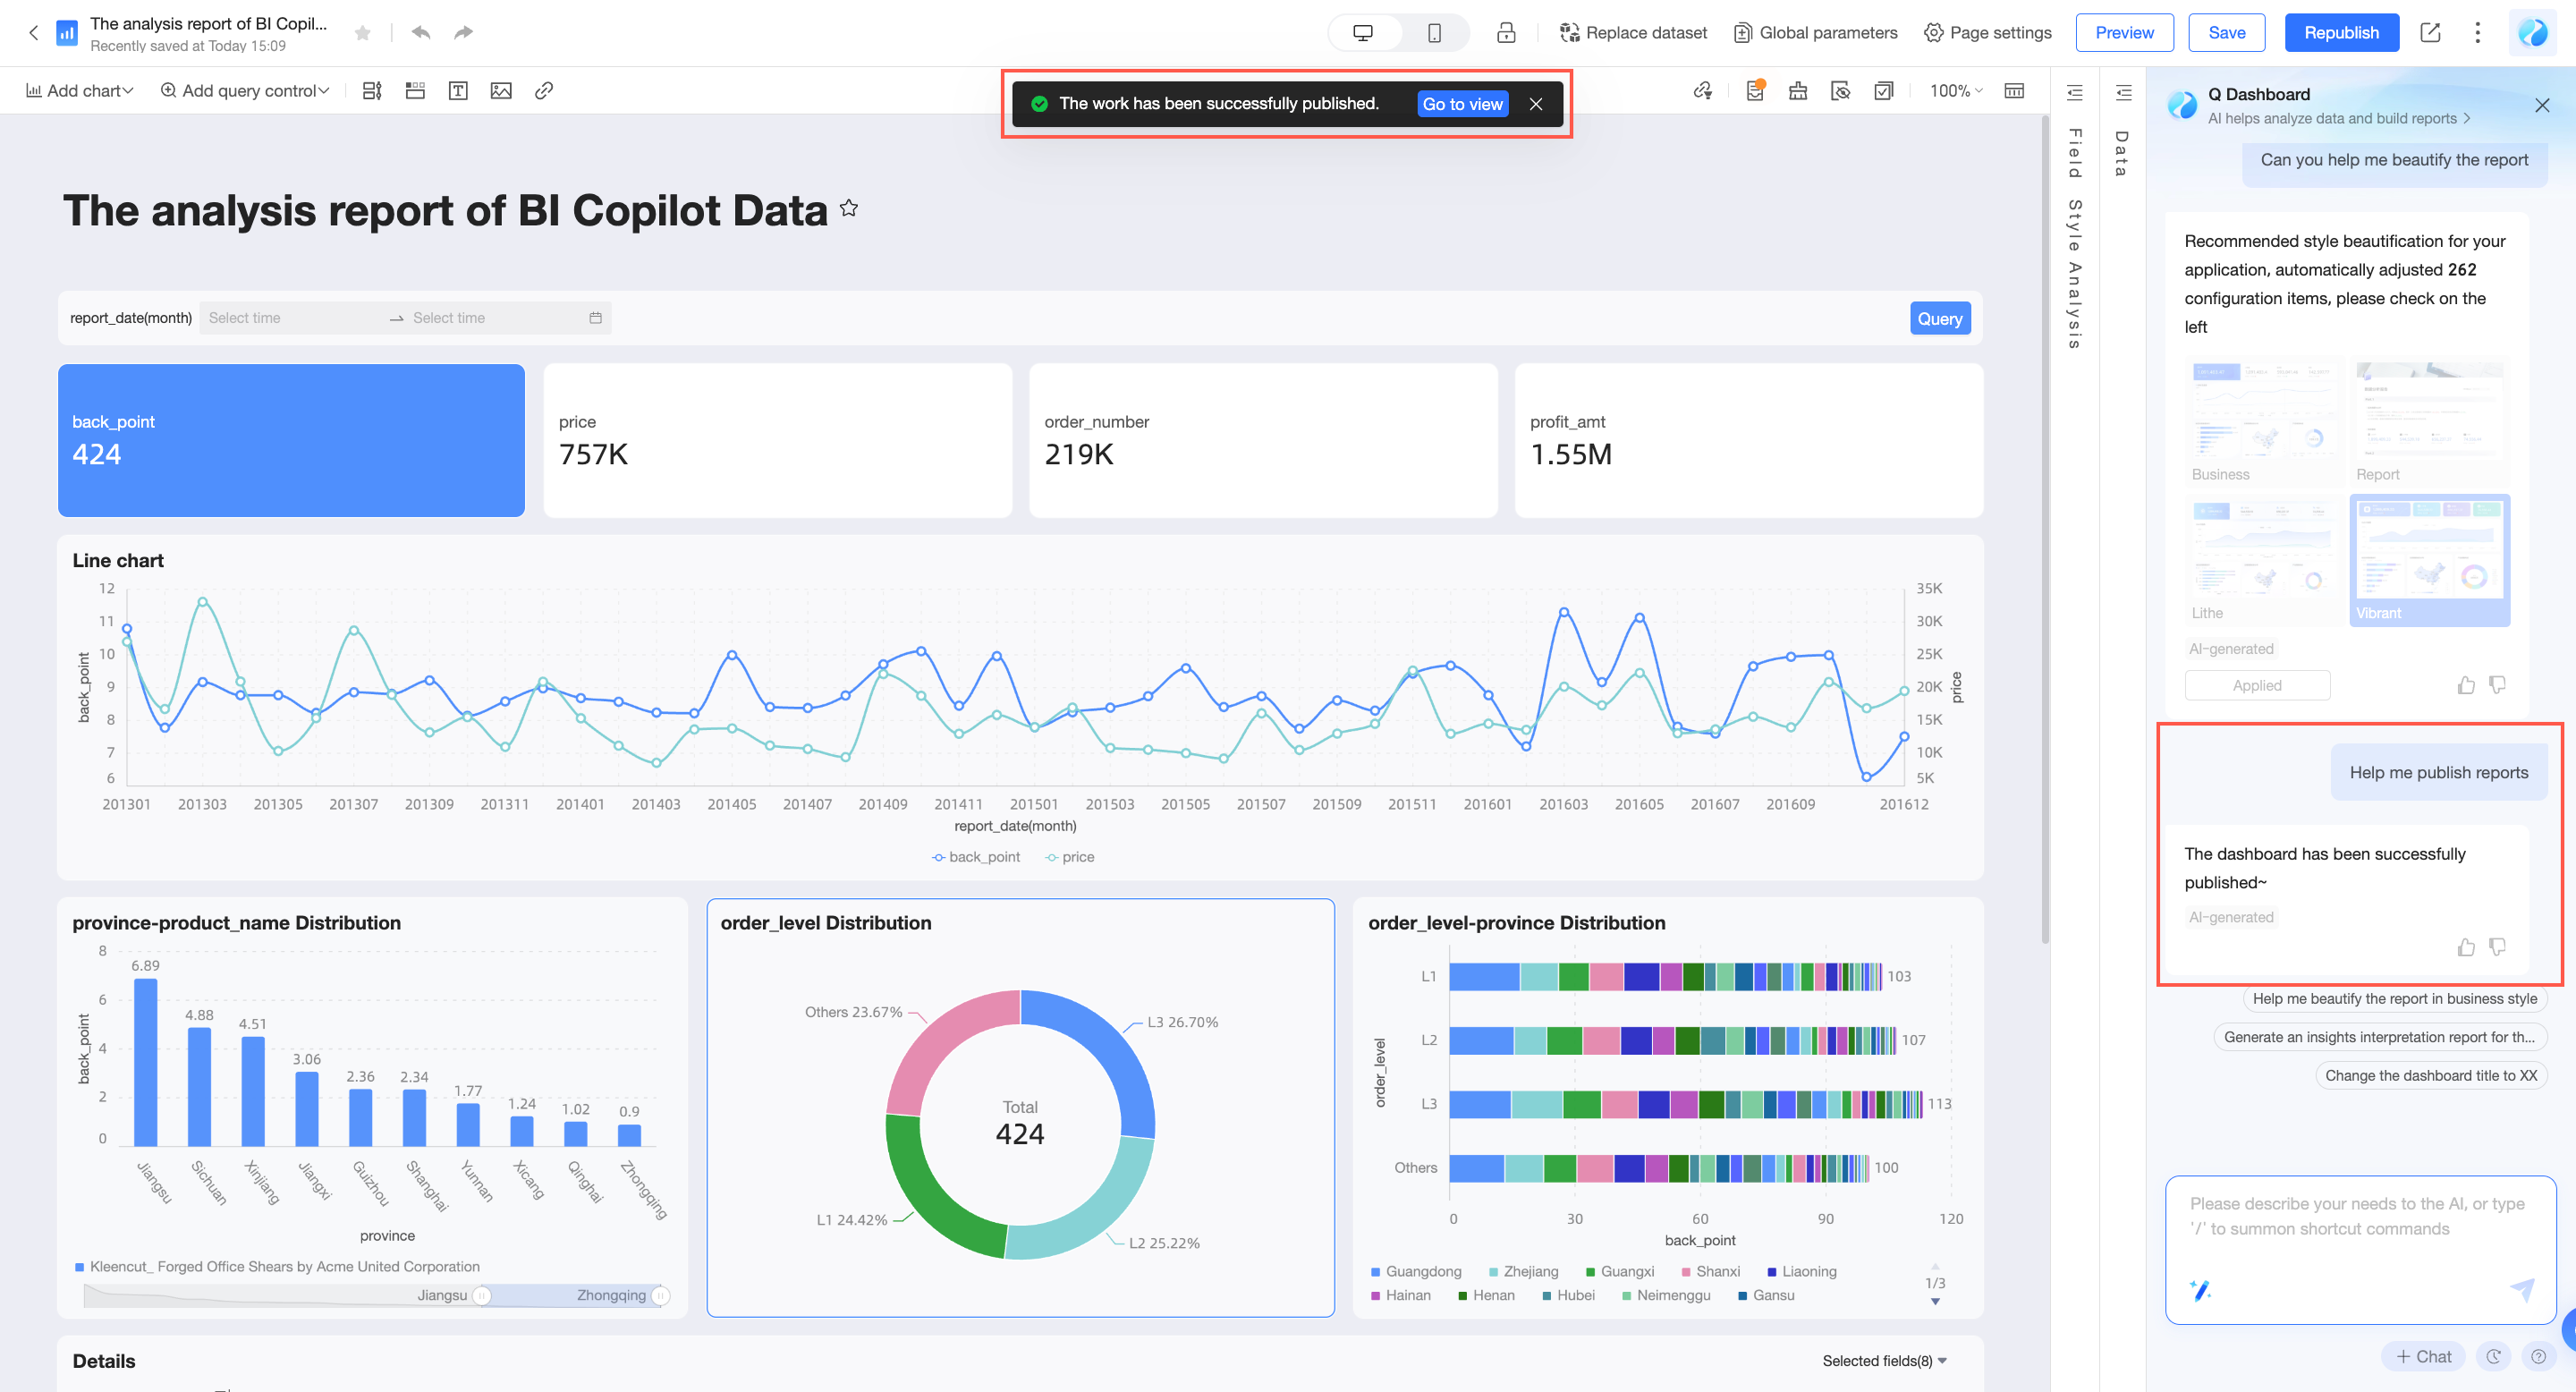Toggle back_point series in line chart legend
2576x1392 pixels.
(975, 857)
